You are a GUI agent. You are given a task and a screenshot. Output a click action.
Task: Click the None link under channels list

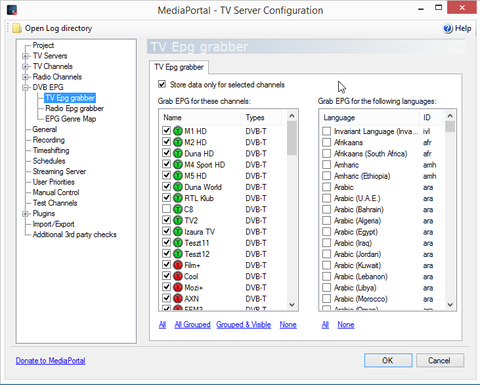click(288, 325)
